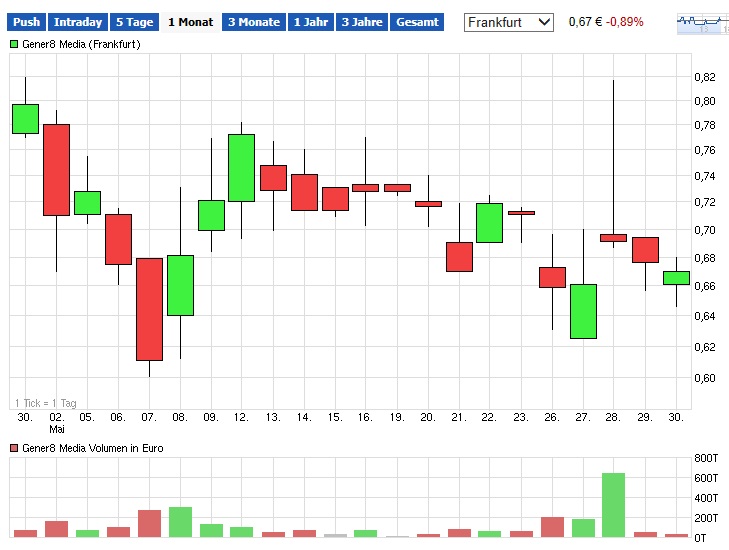Click the mini sparkline chart thumbnail
Screen dimensions: 729x550
coord(703,24)
